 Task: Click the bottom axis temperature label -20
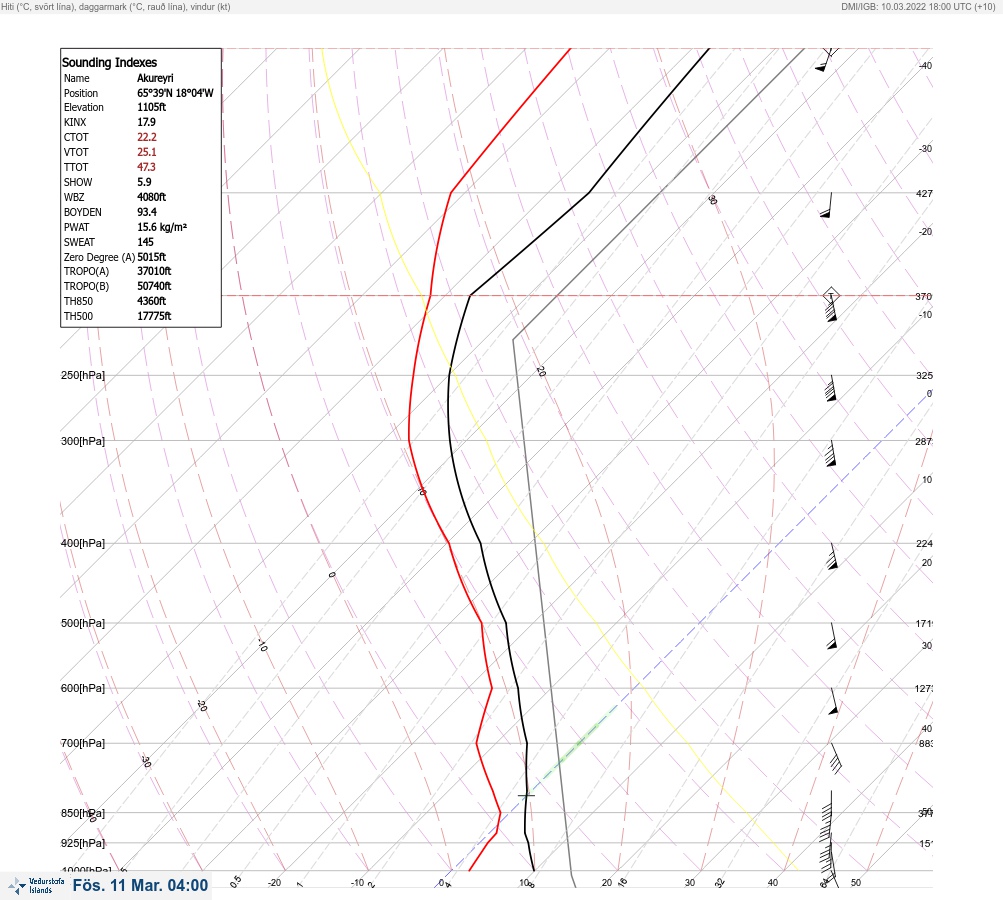tap(274, 883)
